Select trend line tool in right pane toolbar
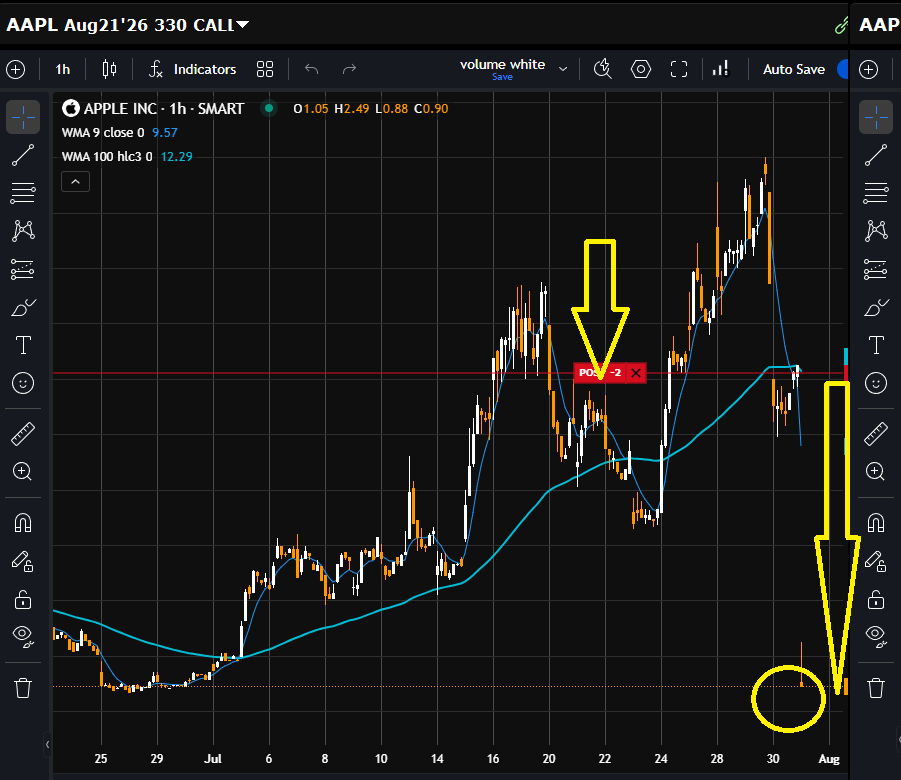 876,155
